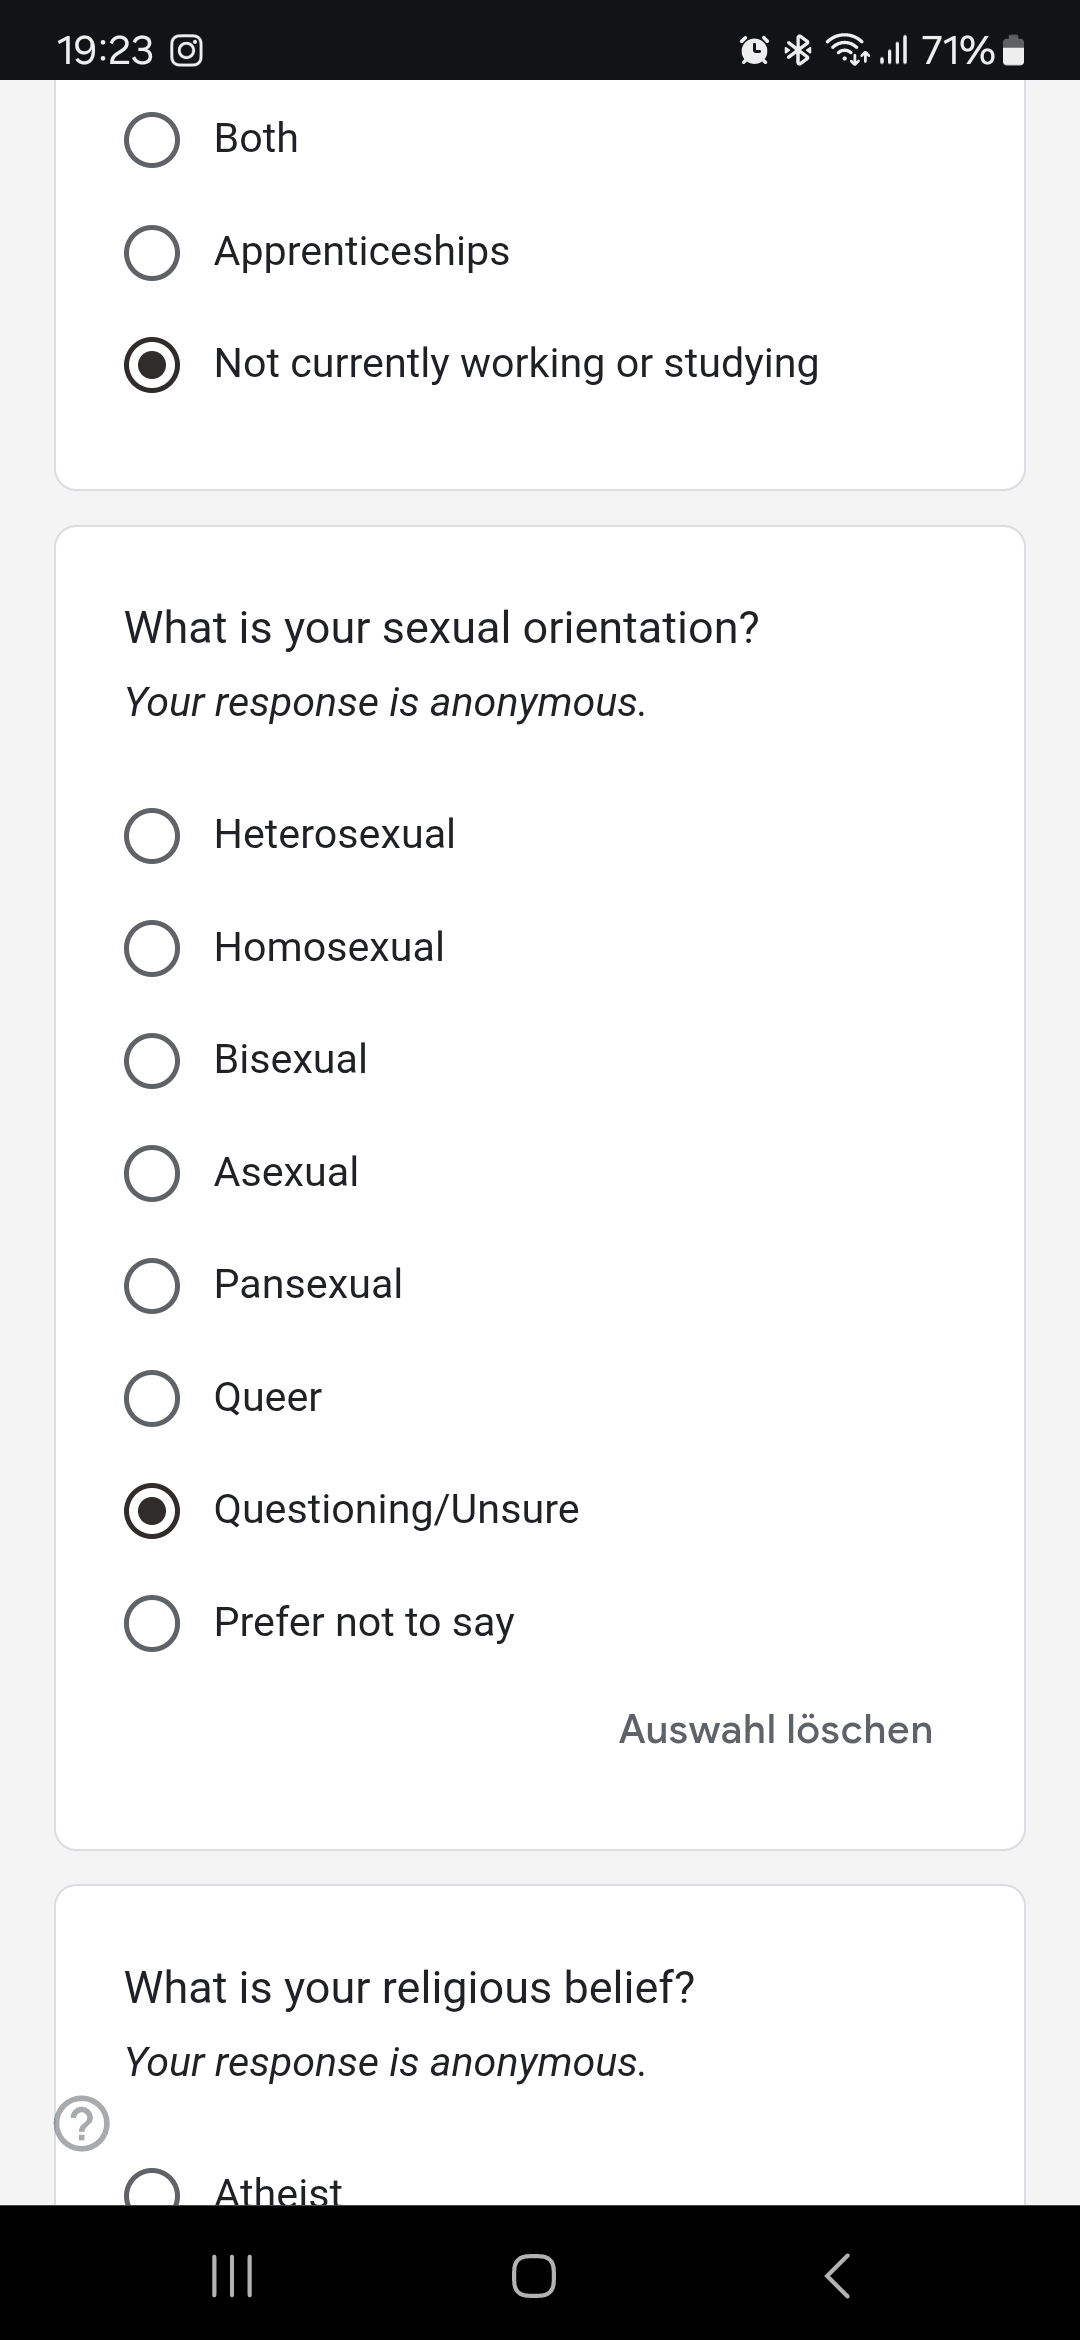Open the Instagram notification icon

coord(187,51)
